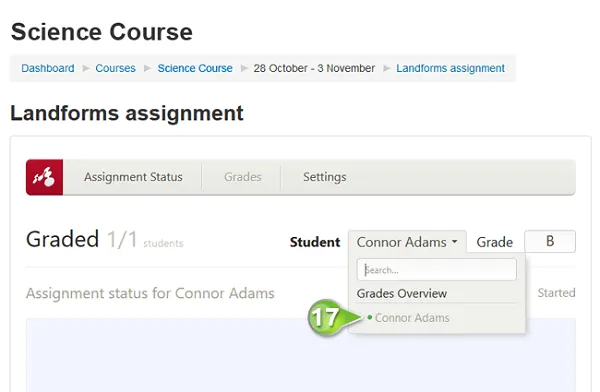Click the Grade box showing B
Screen dimensions: 600x392
550,241
